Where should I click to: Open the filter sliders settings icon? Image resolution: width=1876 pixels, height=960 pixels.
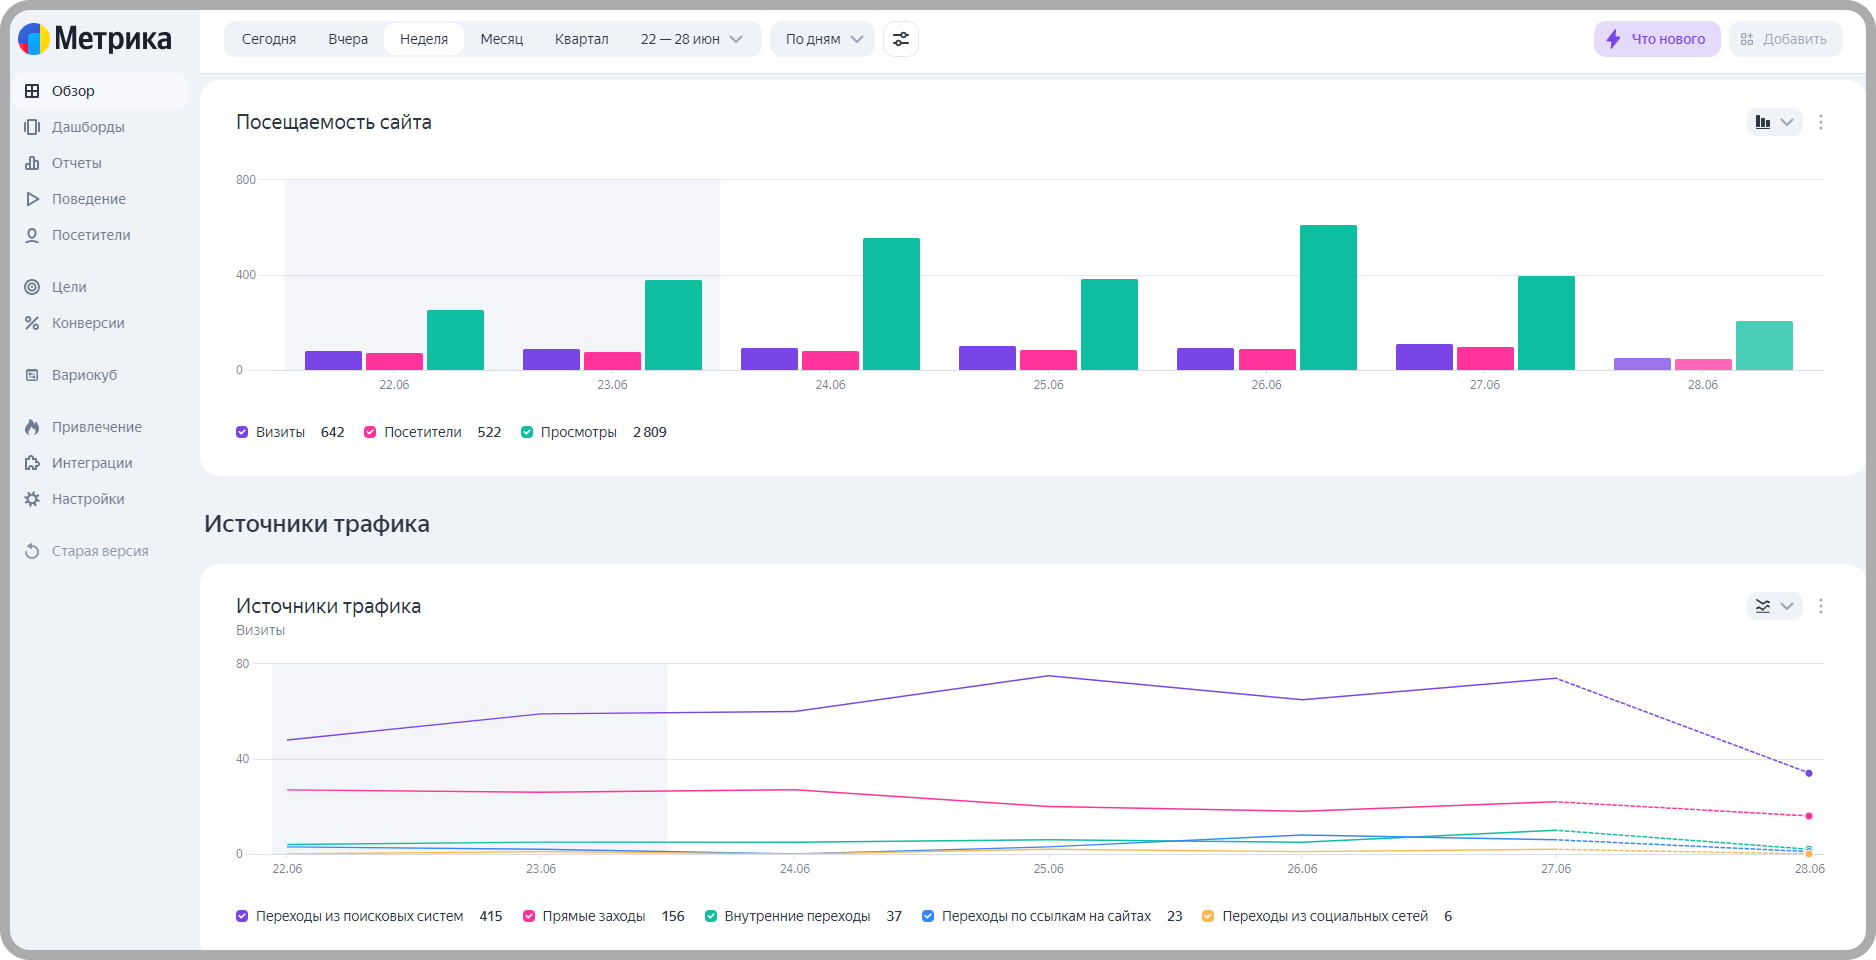[x=901, y=39]
